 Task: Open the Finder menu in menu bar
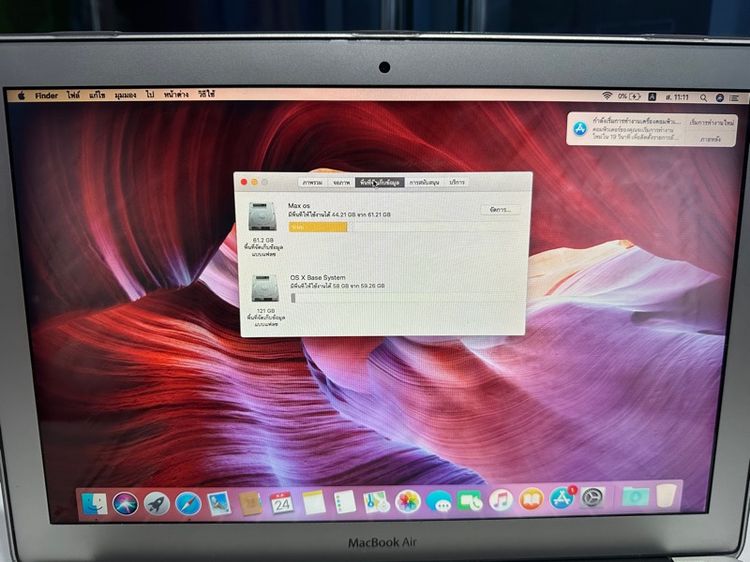click(46, 96)
